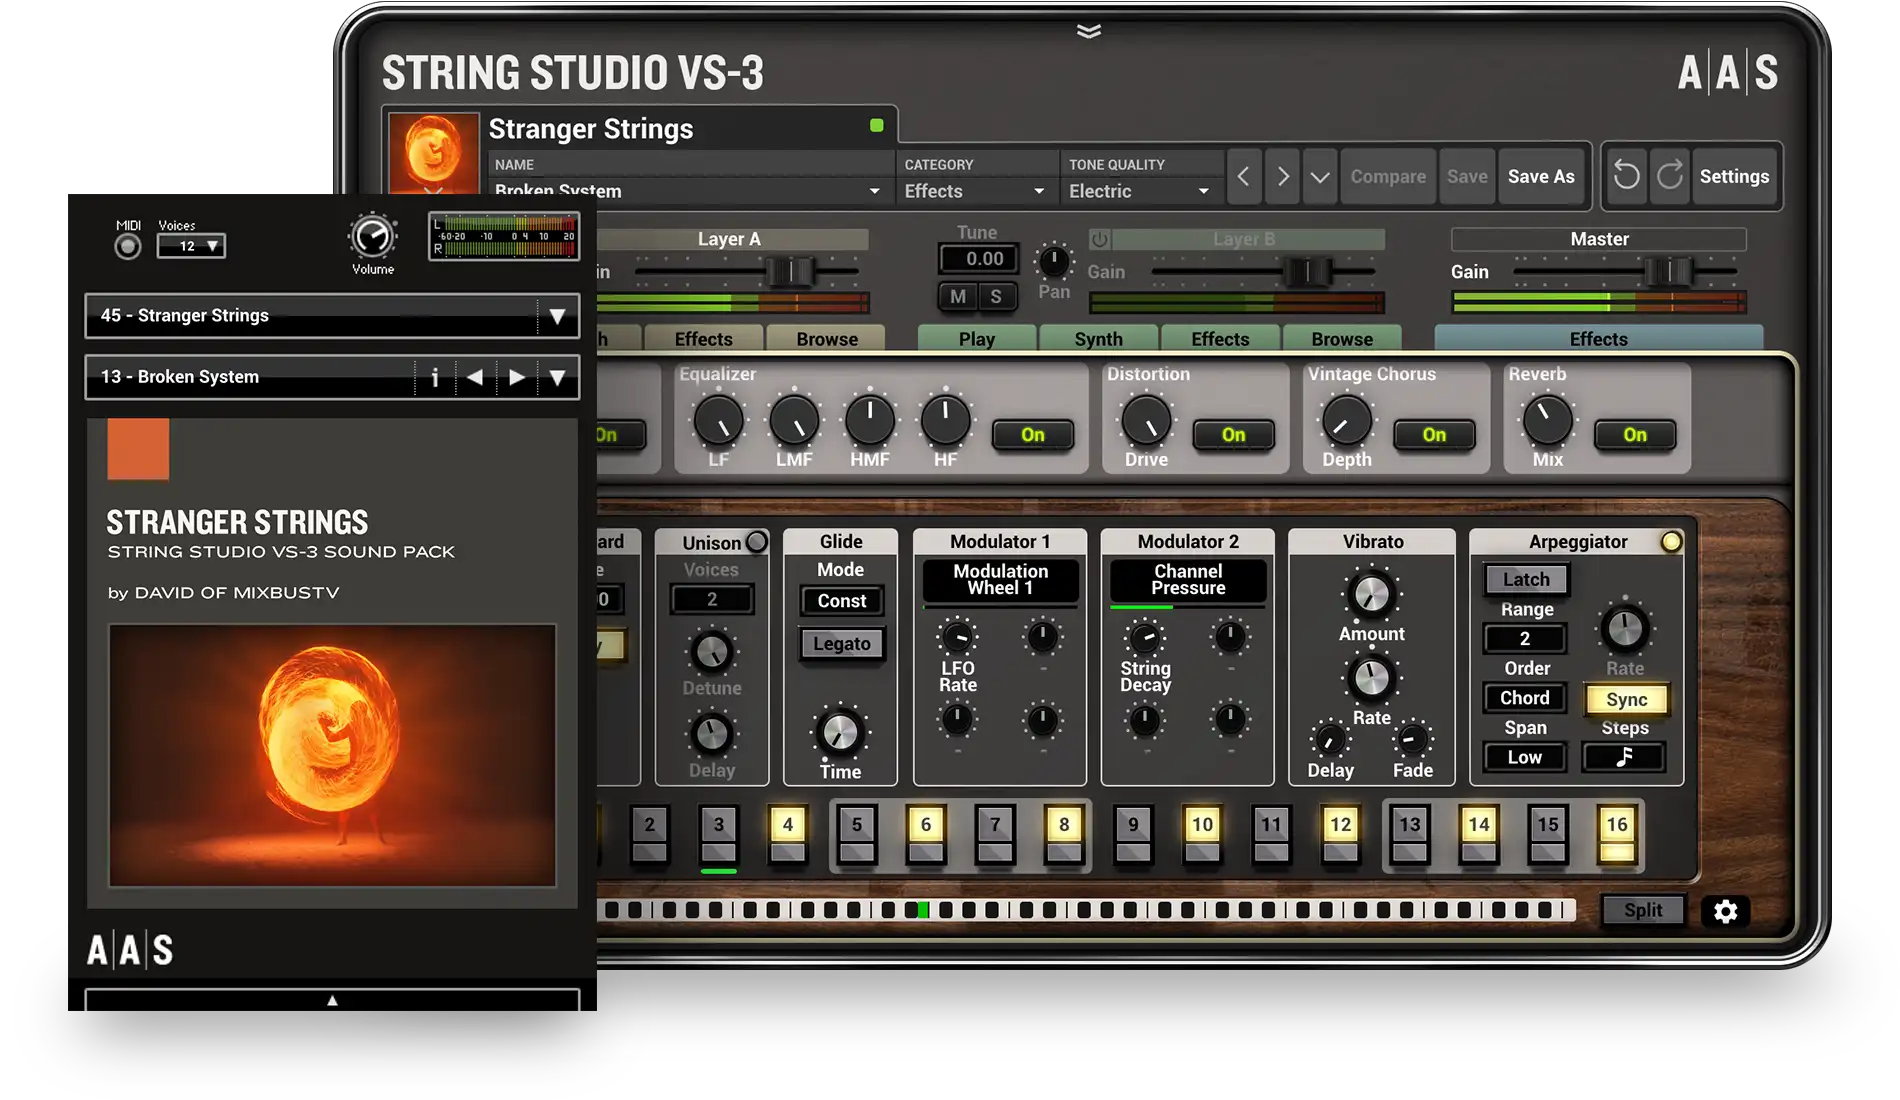
Task: Switch to the Synth tab
Action: pos(1098,339)
